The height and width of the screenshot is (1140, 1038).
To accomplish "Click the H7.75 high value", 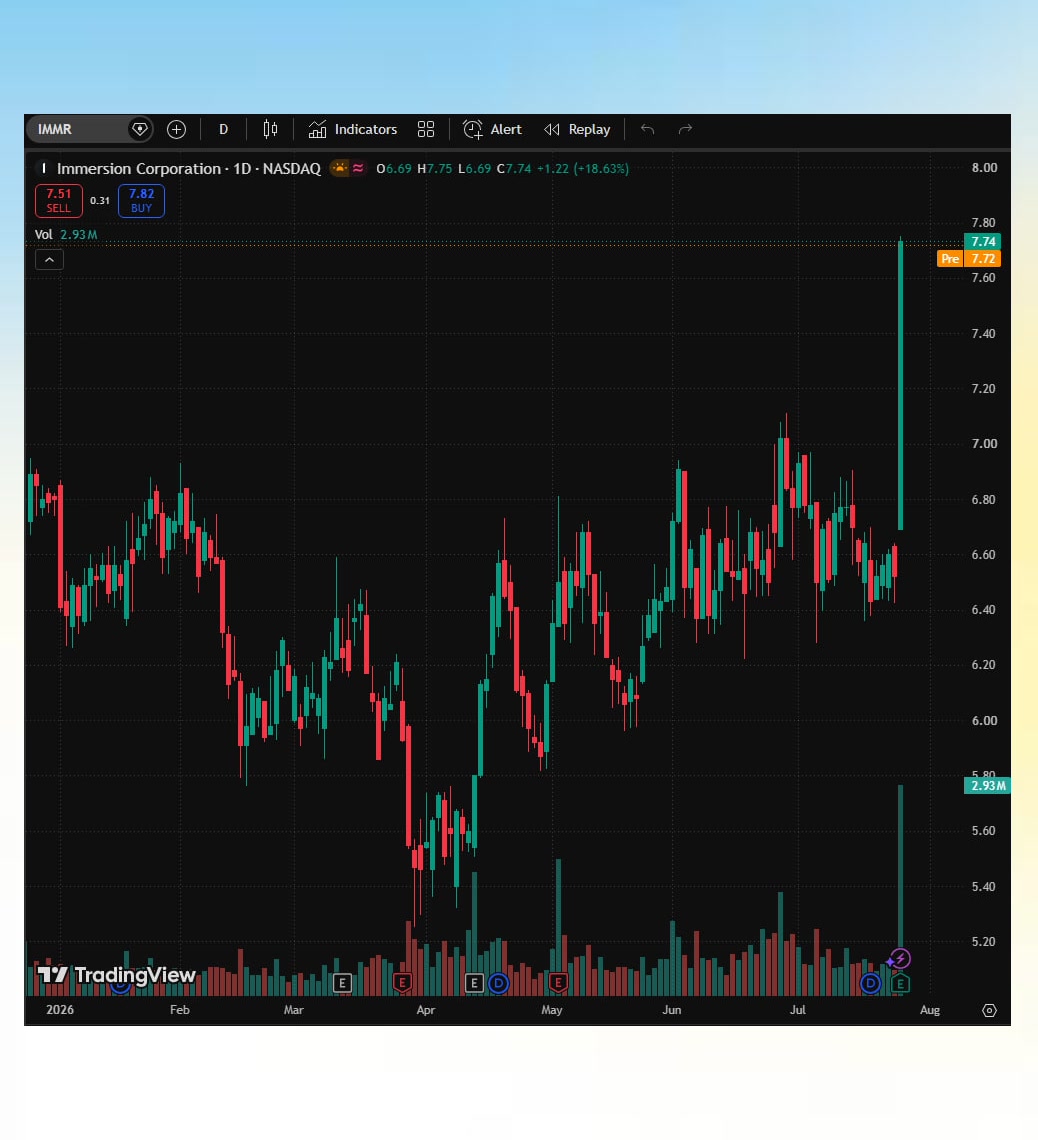I will (435, 169).
